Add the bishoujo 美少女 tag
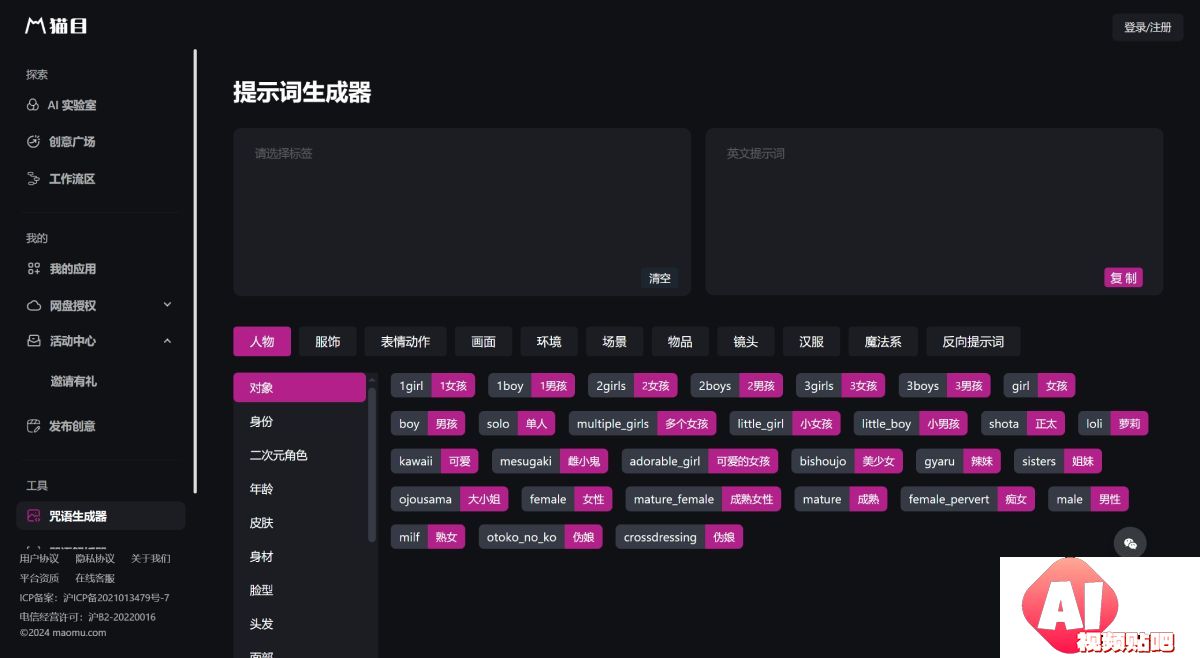This screenshot has height=658, width=1200. pos(847,461)
